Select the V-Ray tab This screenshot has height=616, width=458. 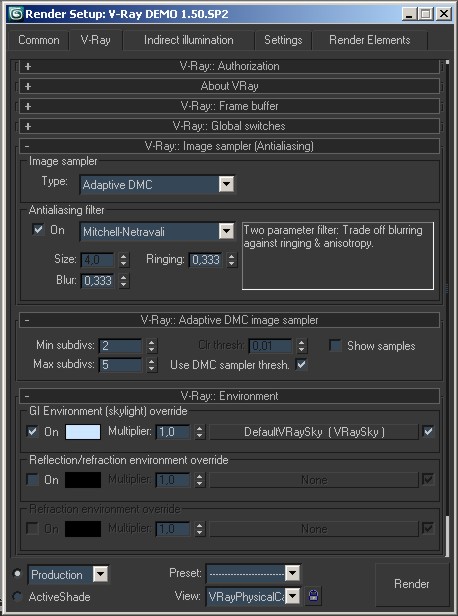[95, 40]
